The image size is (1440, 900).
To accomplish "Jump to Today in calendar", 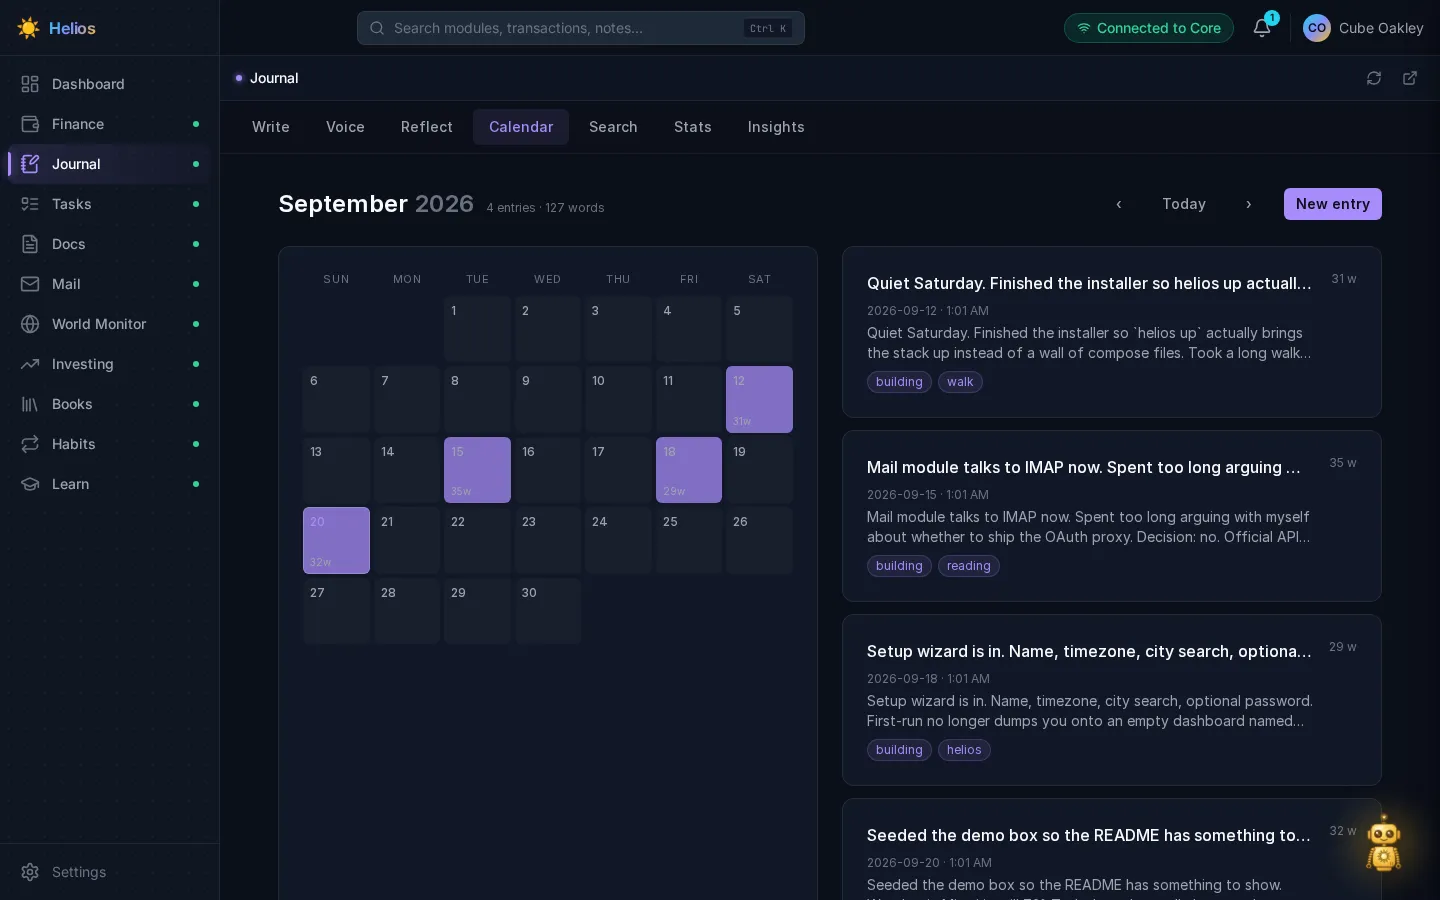I will point(1184,204).
